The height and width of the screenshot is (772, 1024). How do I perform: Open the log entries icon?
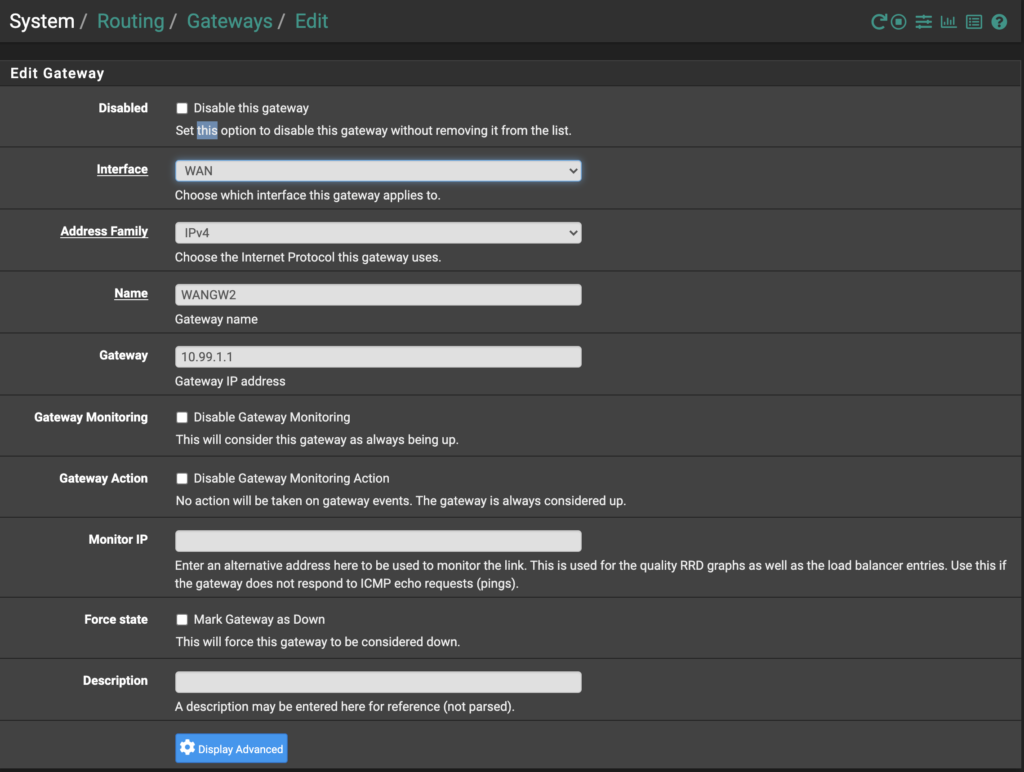(x=973, y=22)
